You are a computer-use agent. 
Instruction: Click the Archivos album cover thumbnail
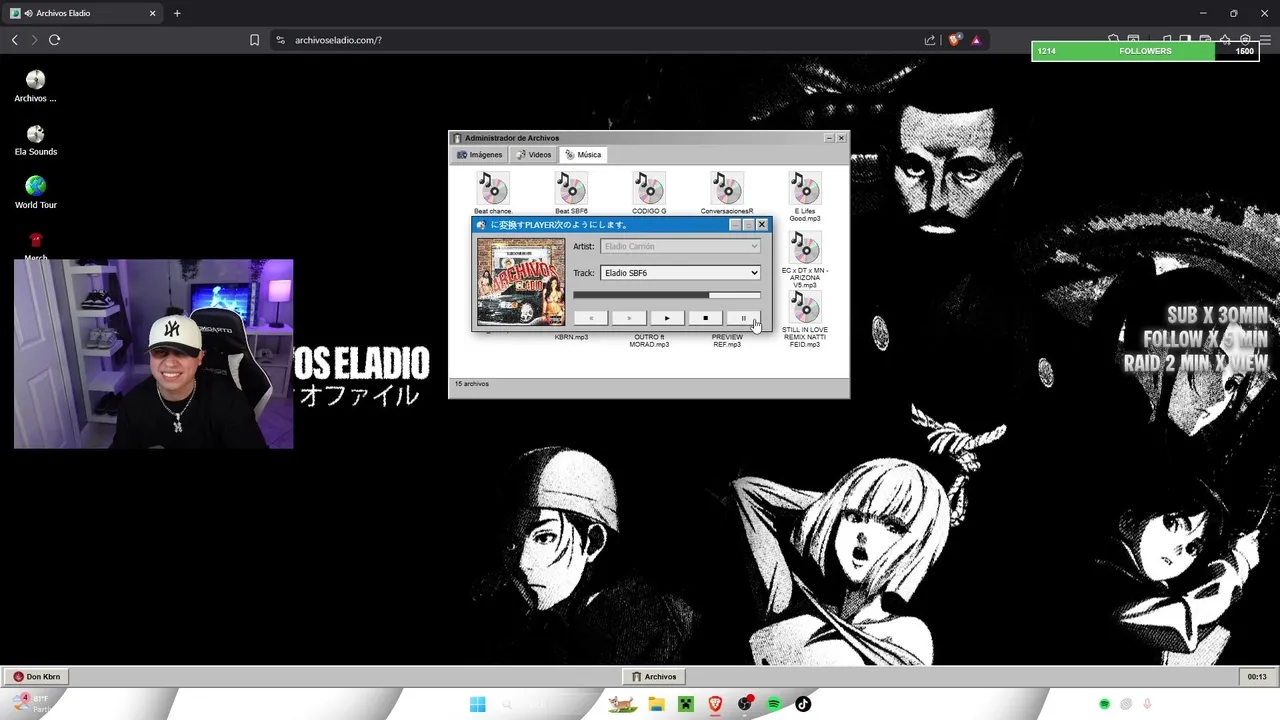tap(521, 282)
